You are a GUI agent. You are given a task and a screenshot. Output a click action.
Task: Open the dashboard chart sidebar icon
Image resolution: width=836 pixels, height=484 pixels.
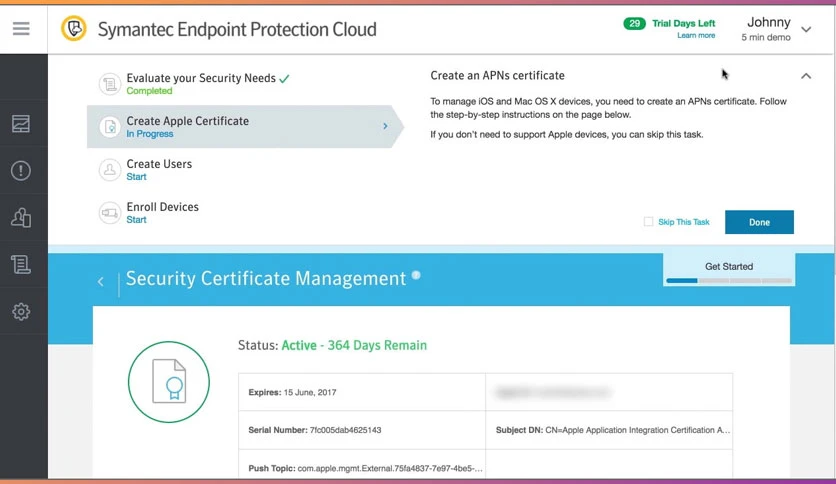click(21, 124)
